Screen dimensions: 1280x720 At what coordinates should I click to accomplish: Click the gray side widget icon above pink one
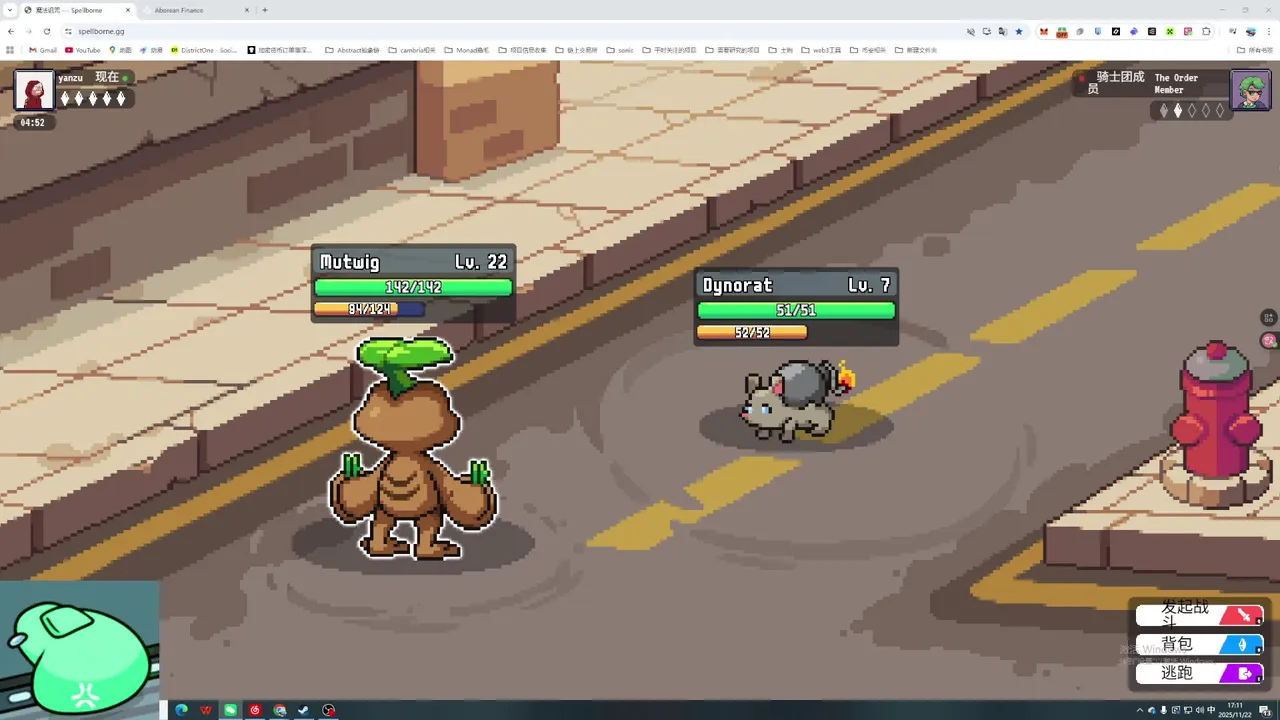pyautogui.click(x=1270, y=318)
